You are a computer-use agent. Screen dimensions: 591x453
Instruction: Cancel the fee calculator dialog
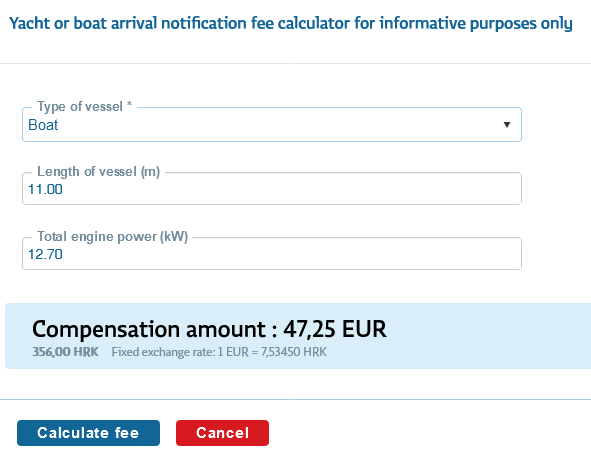click(x=222, y=433)
